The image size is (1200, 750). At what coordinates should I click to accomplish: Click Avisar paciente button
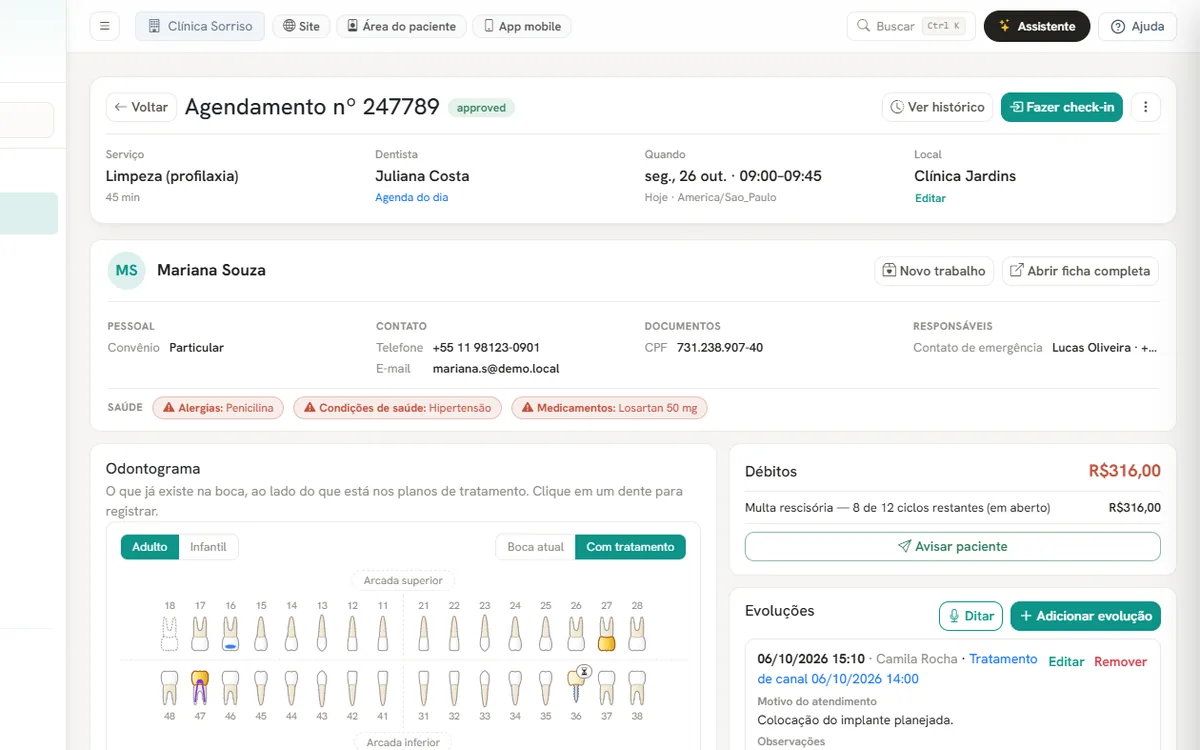[x=952, y=547]
